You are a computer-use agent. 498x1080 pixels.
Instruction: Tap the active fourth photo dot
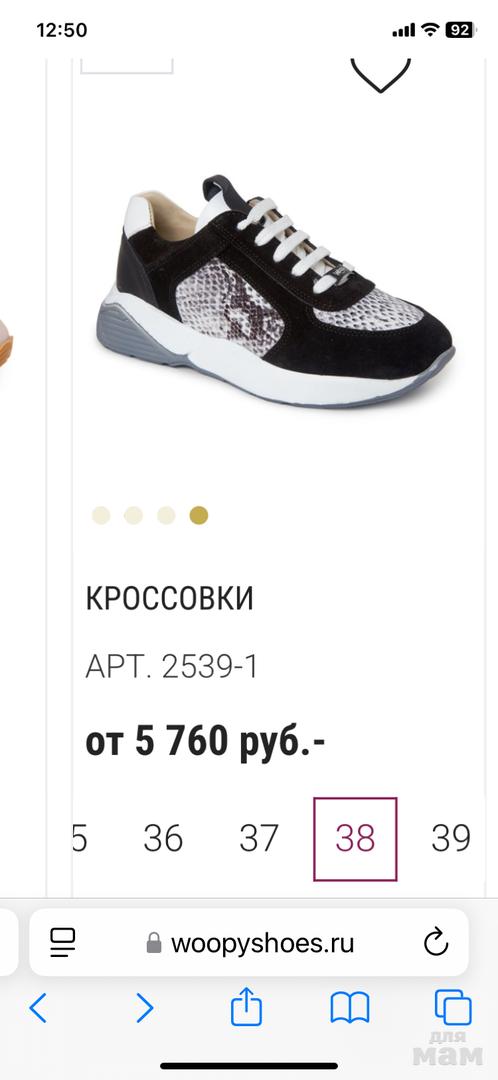[x=199, y=515]
